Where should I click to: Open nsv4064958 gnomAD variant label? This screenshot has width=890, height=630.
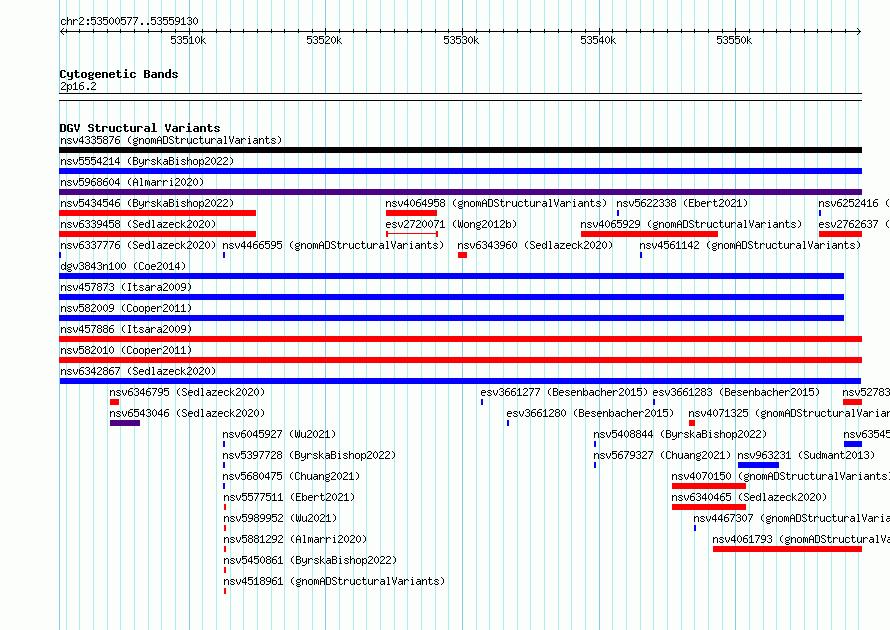point(496,203)
